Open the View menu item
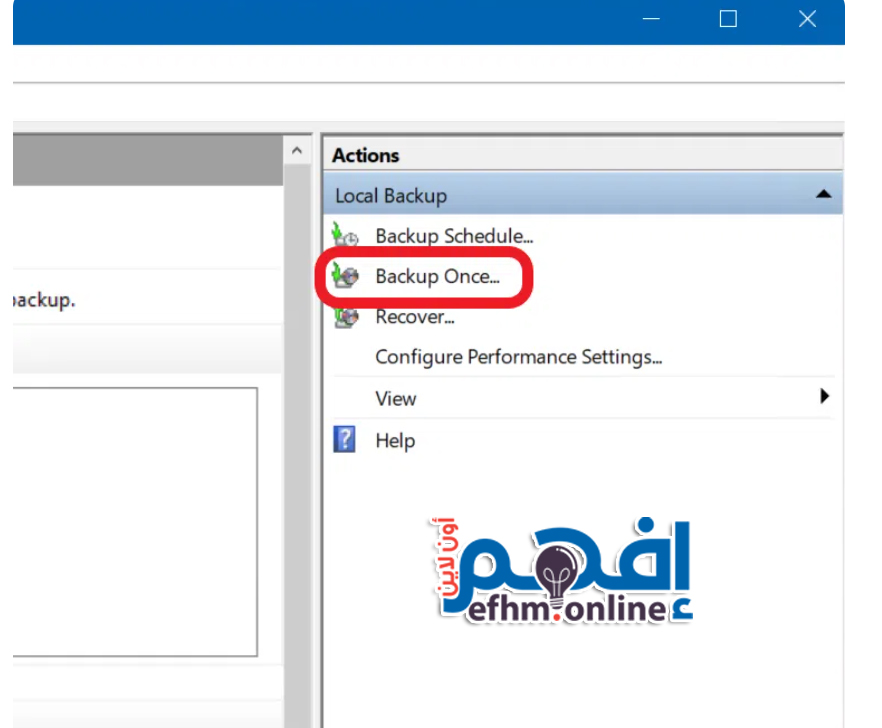The width and height of the screenshot is (882, 728). click(395, 398)
